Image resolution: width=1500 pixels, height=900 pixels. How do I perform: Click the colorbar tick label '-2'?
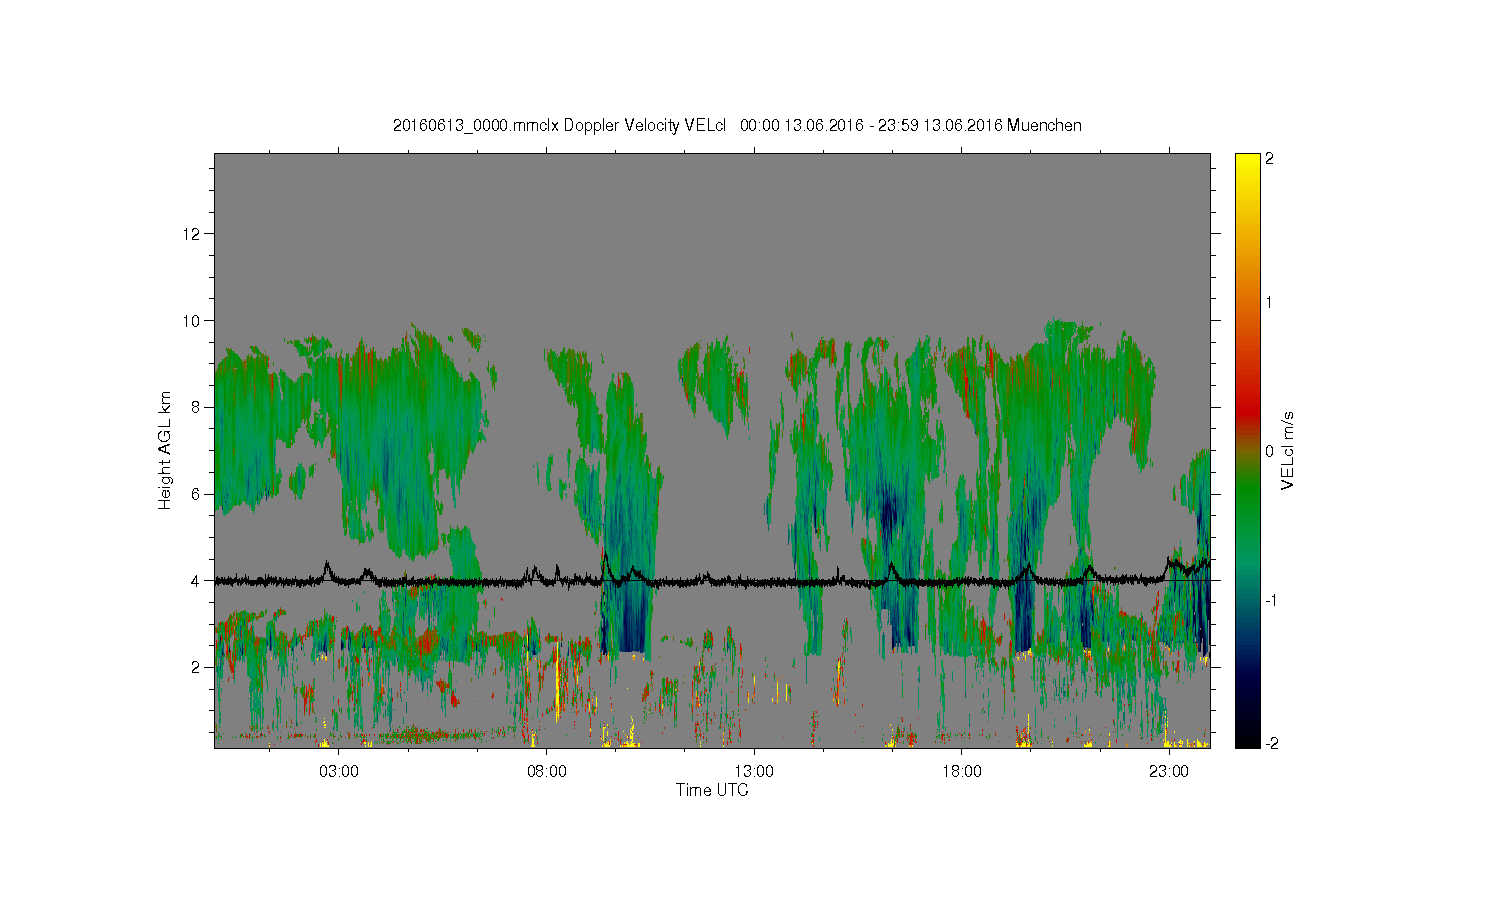point(1273,743)
